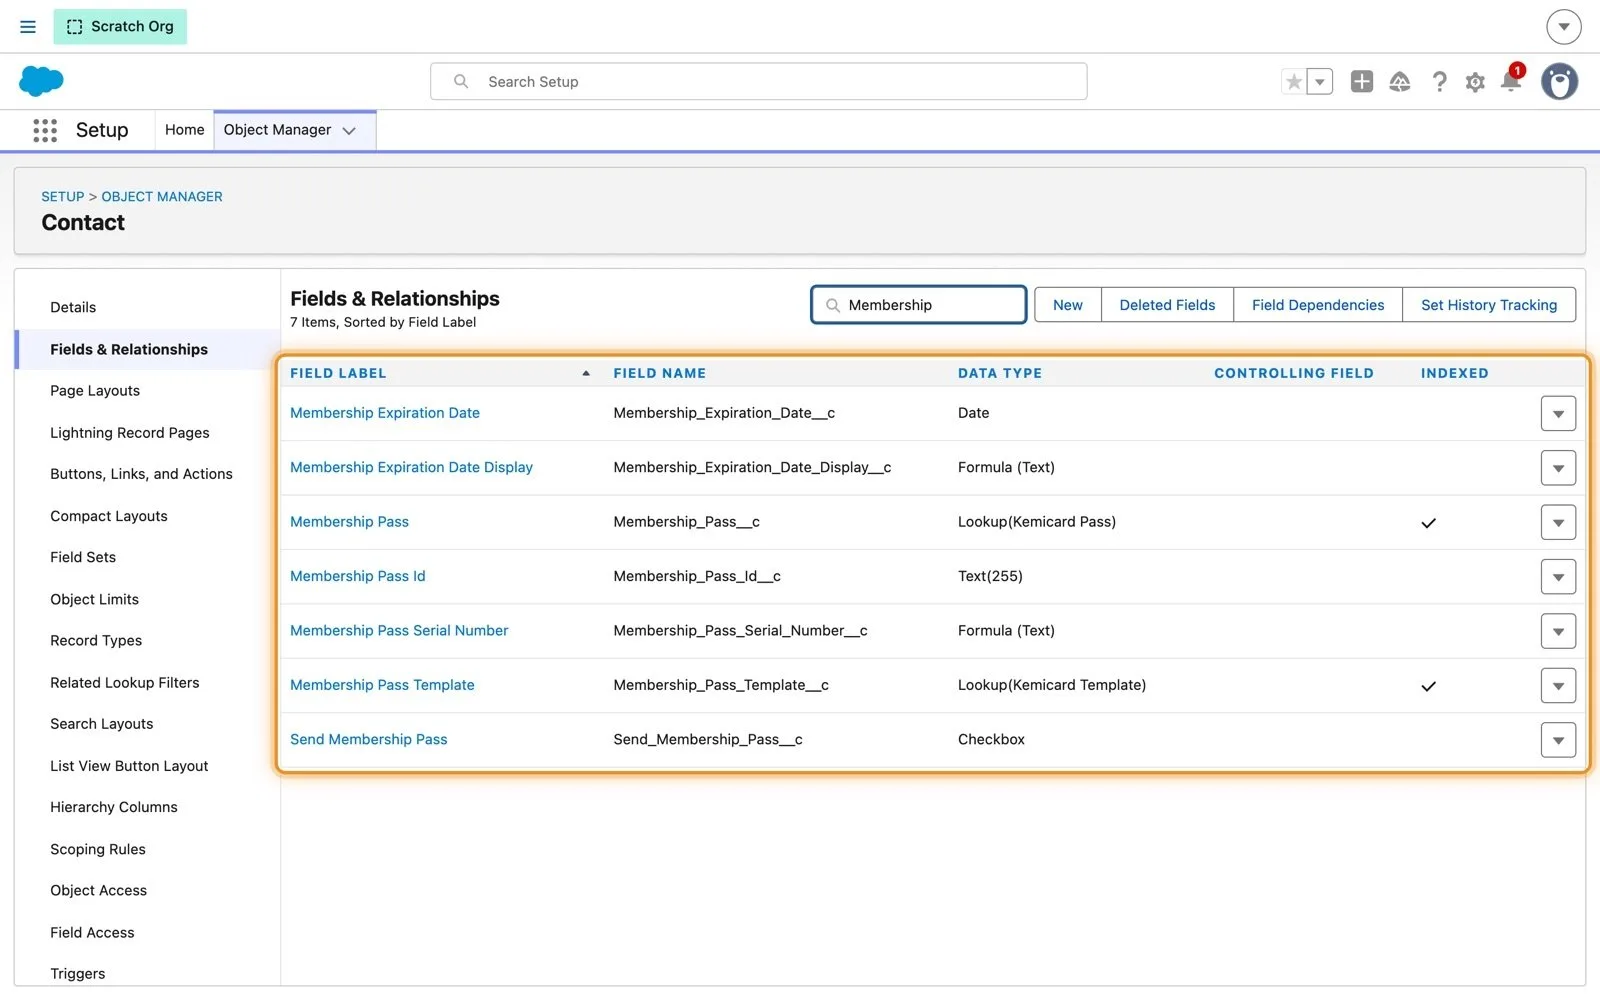Sort by the FIELD LABEL column header

coord(338,373)
